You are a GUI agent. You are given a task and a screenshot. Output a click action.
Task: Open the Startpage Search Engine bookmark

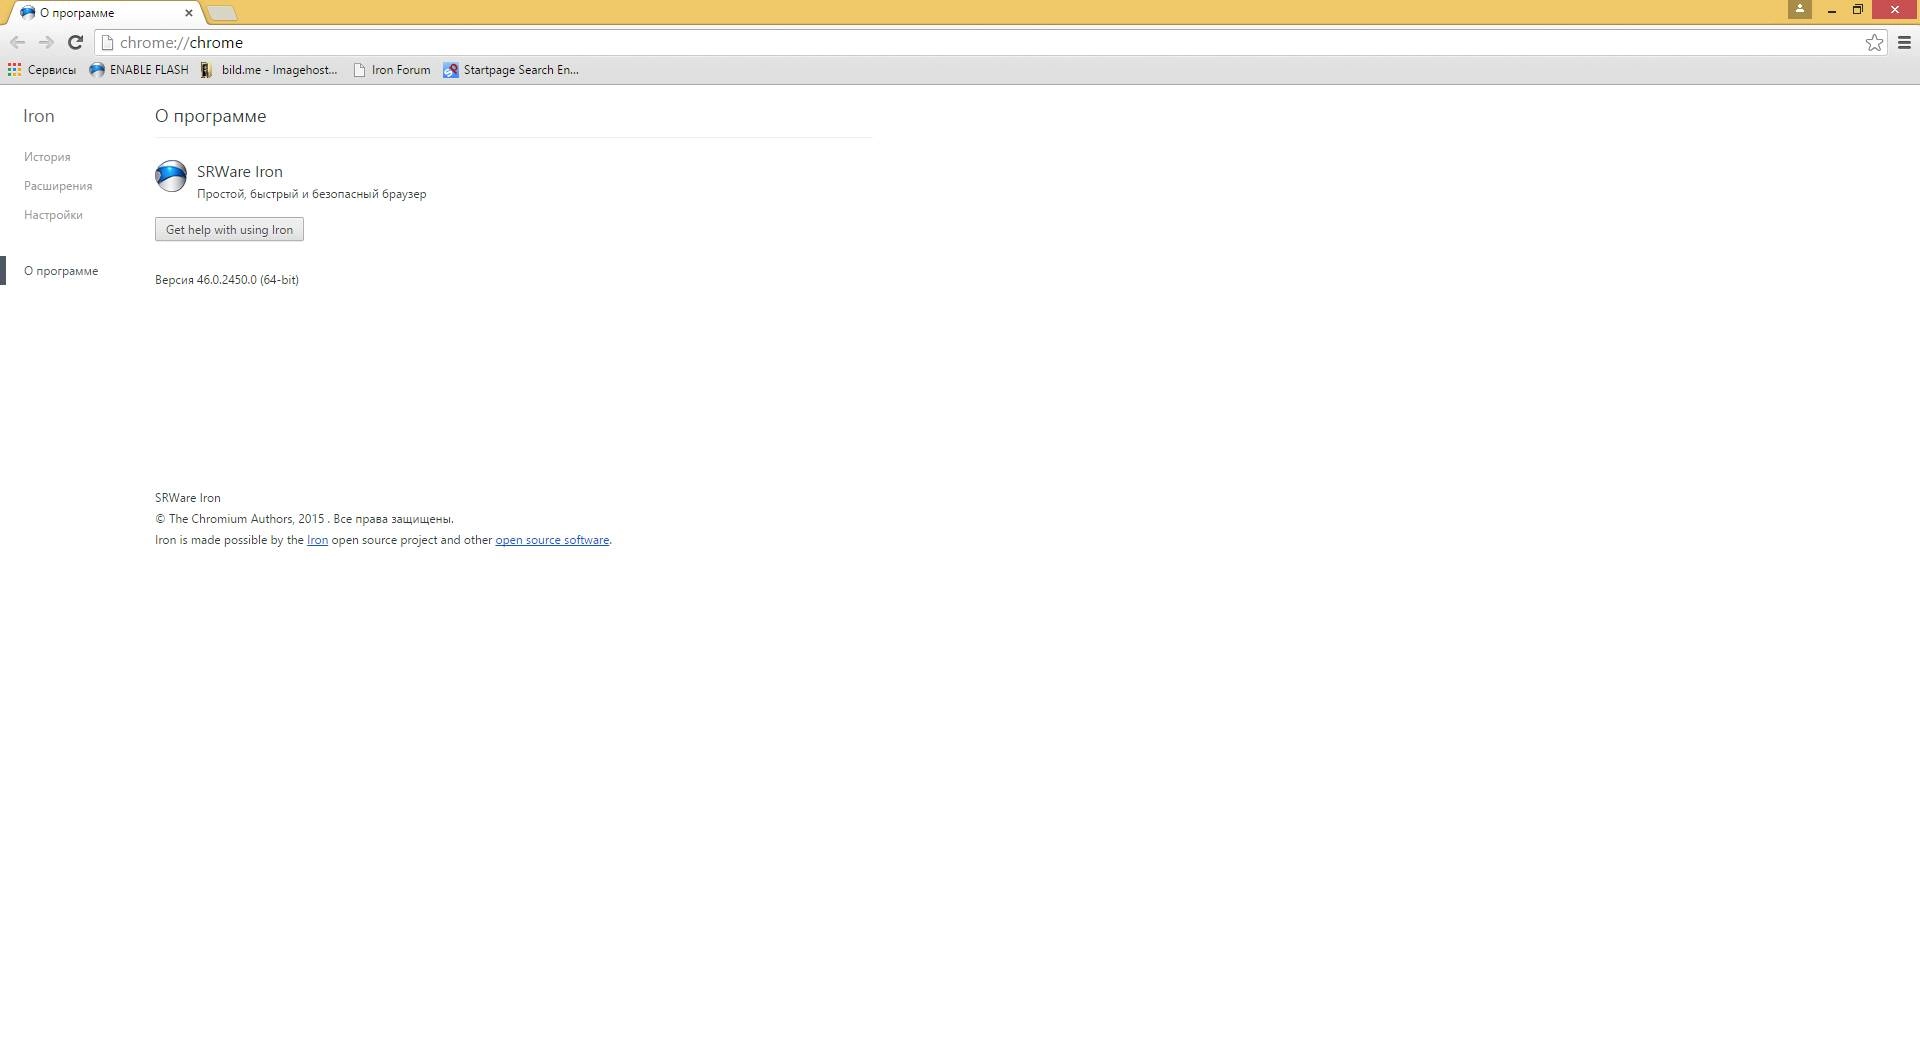[x=511, y=70]
